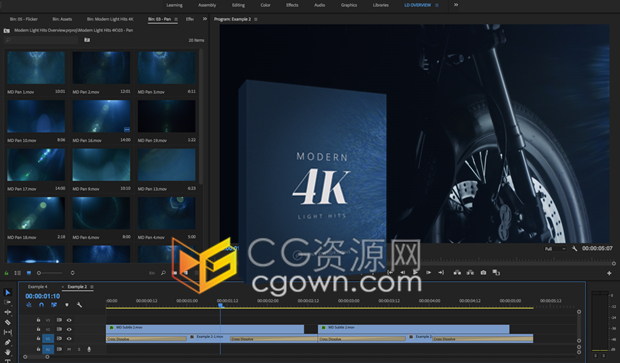
Task: Select the Selection tool arrow
Action: [x=8, y=293]
